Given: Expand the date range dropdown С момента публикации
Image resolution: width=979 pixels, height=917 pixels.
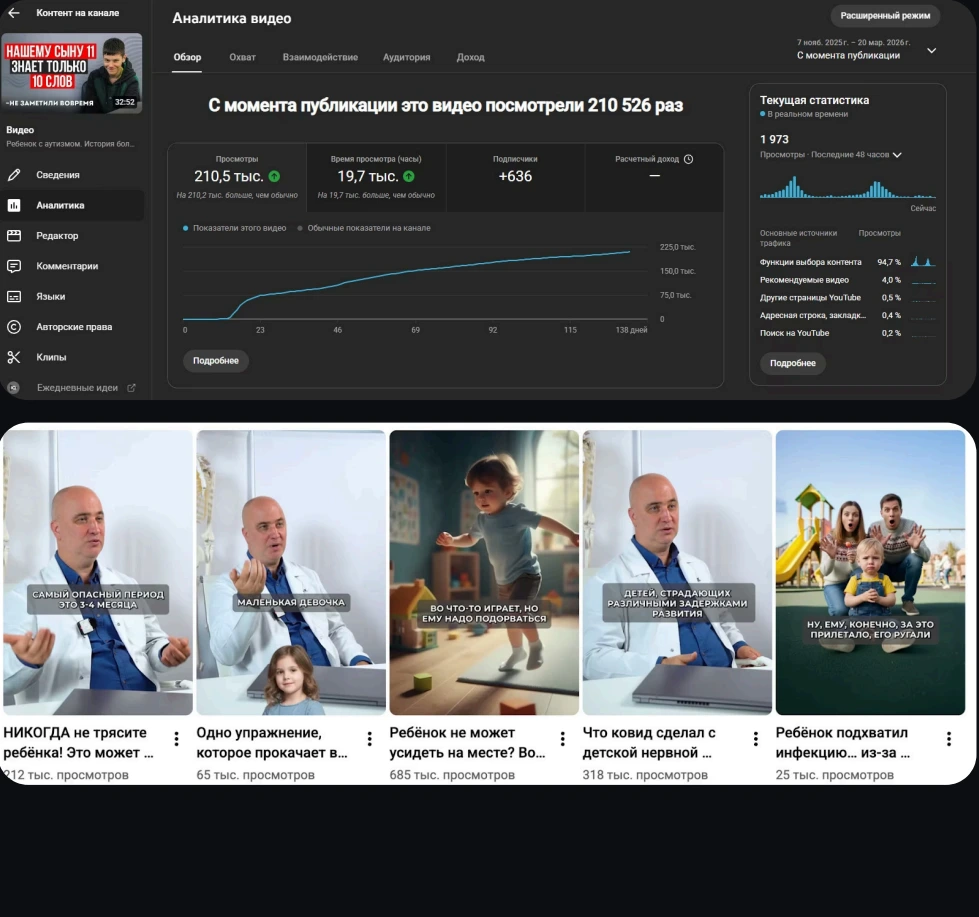Looking at the screenshot, I should (x=931, y=51).
